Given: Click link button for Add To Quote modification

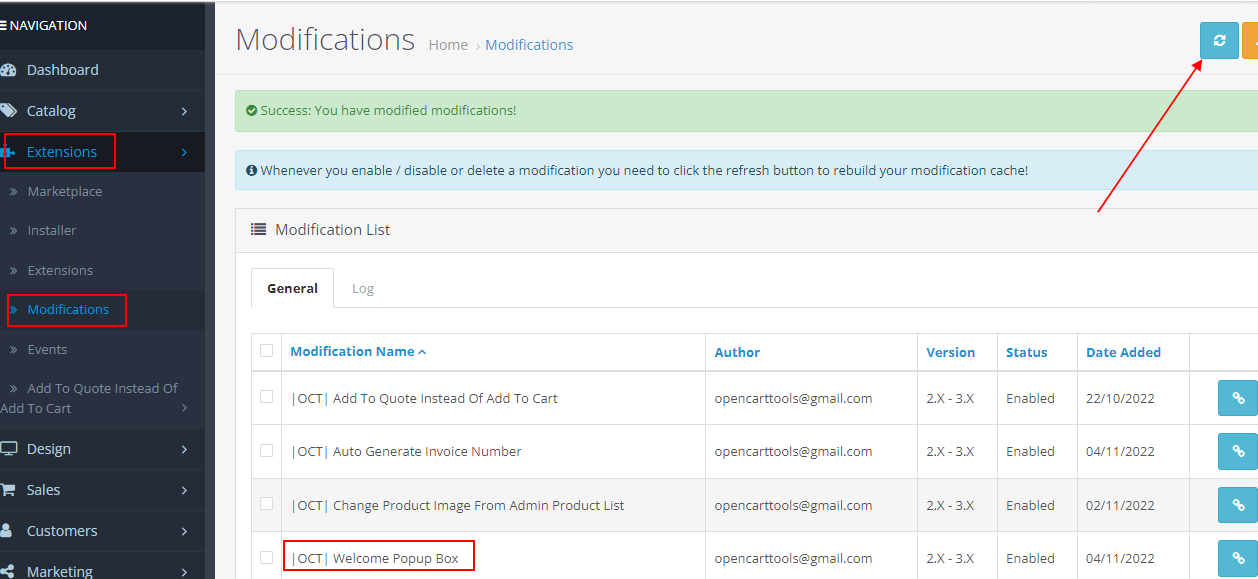Looking at the screenshot, I should click(1237, 398).
